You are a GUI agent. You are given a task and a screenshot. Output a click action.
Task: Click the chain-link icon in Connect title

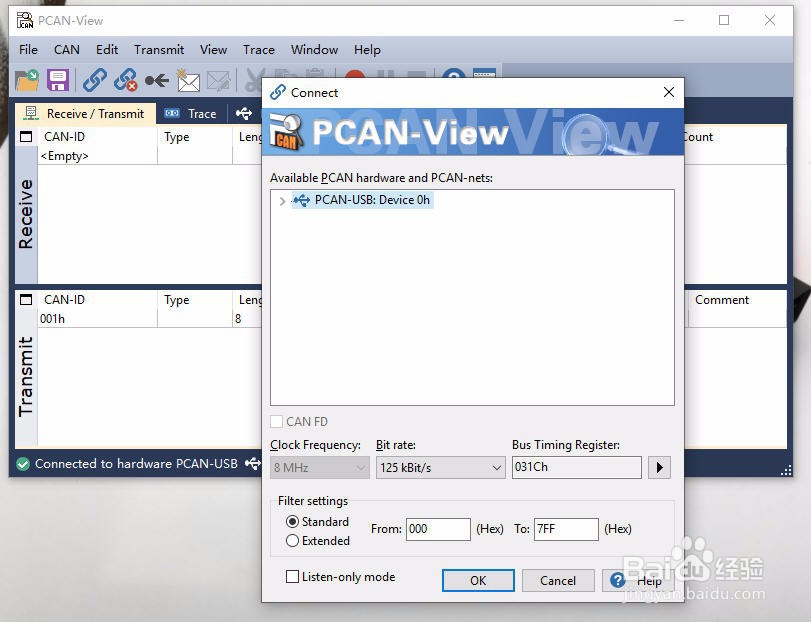pos(278,93)
